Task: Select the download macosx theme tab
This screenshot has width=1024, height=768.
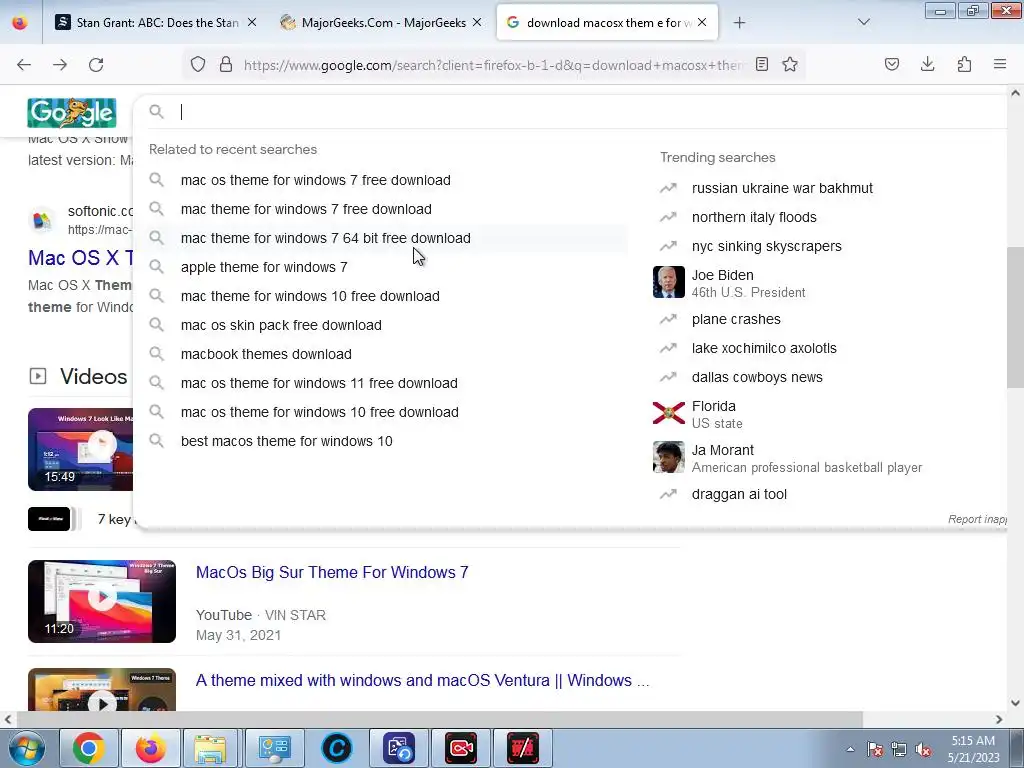Action: pos(607,23)
